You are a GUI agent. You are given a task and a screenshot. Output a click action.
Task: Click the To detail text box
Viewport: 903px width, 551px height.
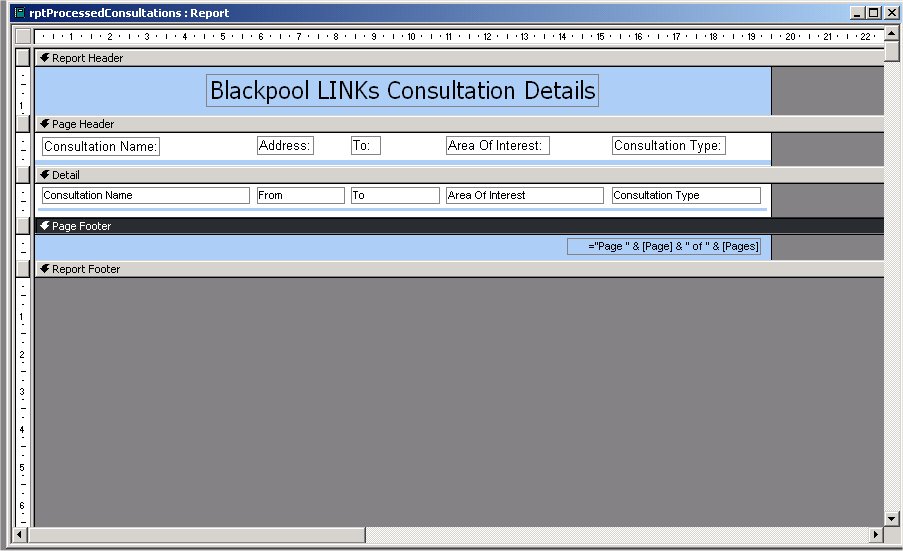pyautogui.click(x=396, y=195)
